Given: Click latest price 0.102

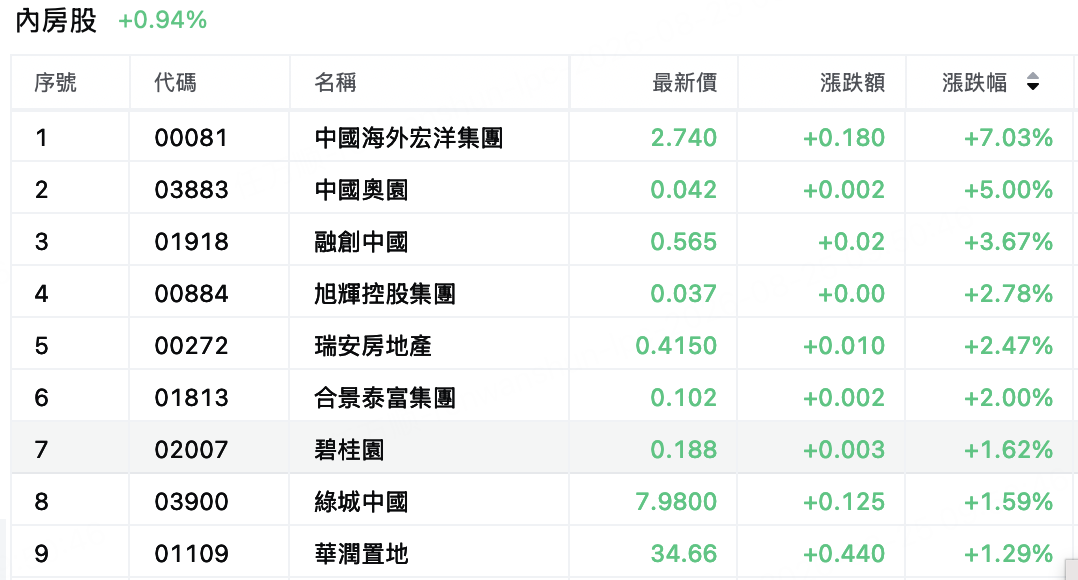Looking at the screenshot, I should tap(684, 398).
